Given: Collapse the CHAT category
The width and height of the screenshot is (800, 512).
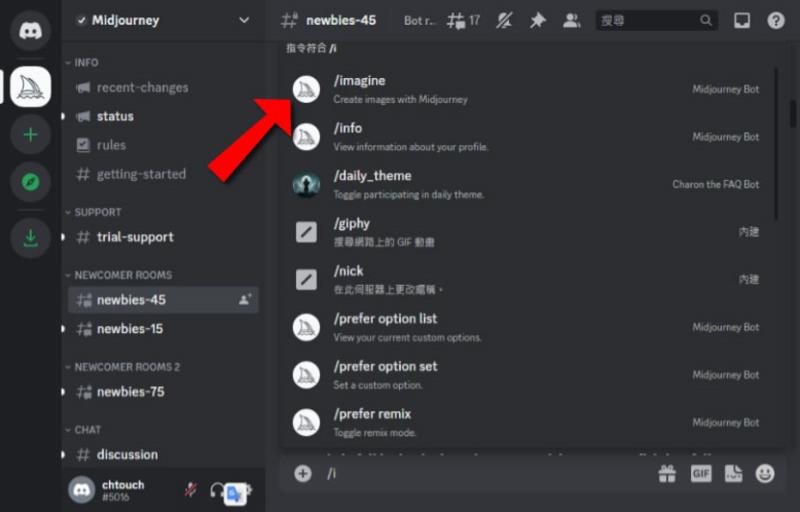Looking at the screenshot, I should pos(83,430).
